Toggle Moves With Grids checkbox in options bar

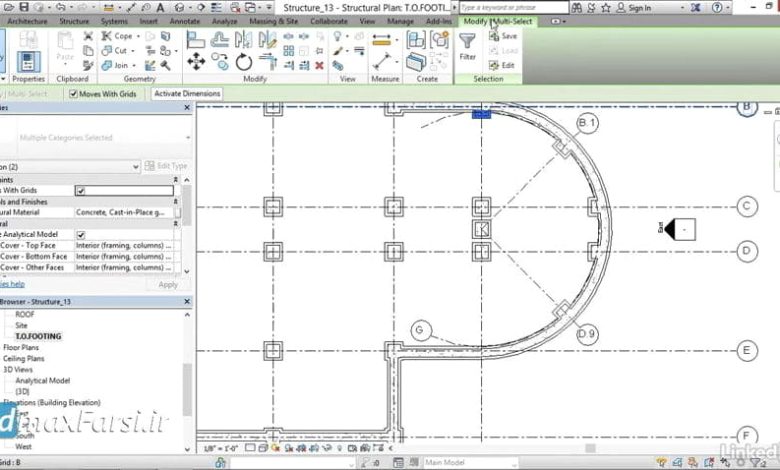73,94
